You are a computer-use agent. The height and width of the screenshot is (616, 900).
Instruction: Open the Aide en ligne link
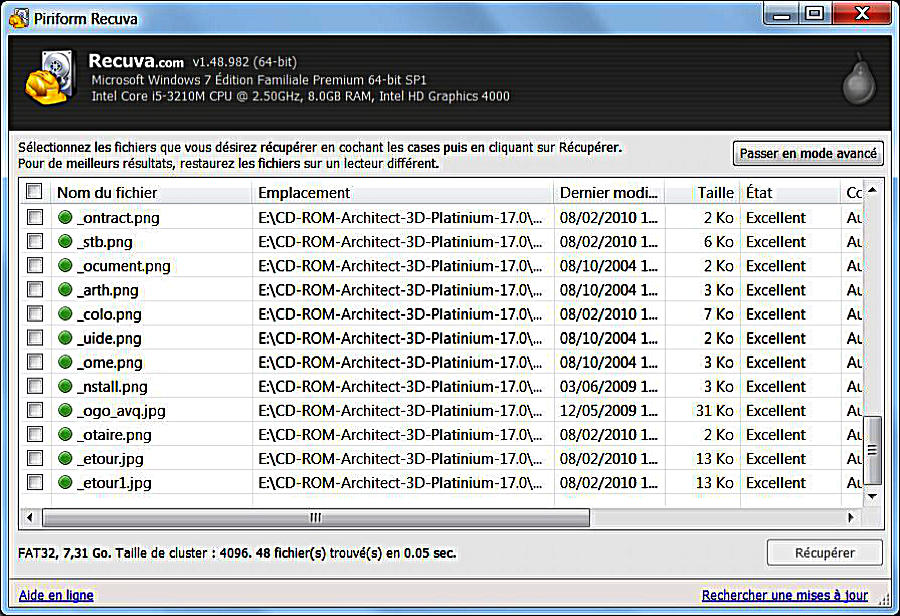tap(56, 595)
